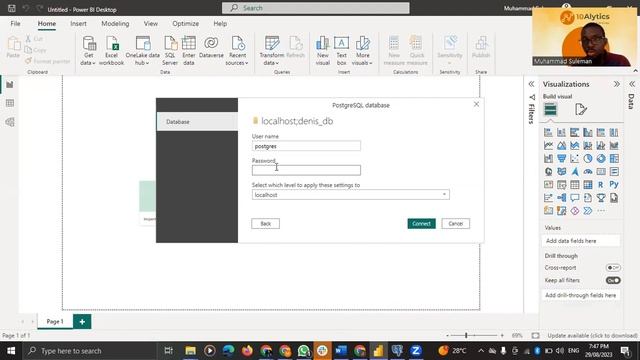Expand the Data pane
This screenshot has width=640, height=360.
point(632,84)
